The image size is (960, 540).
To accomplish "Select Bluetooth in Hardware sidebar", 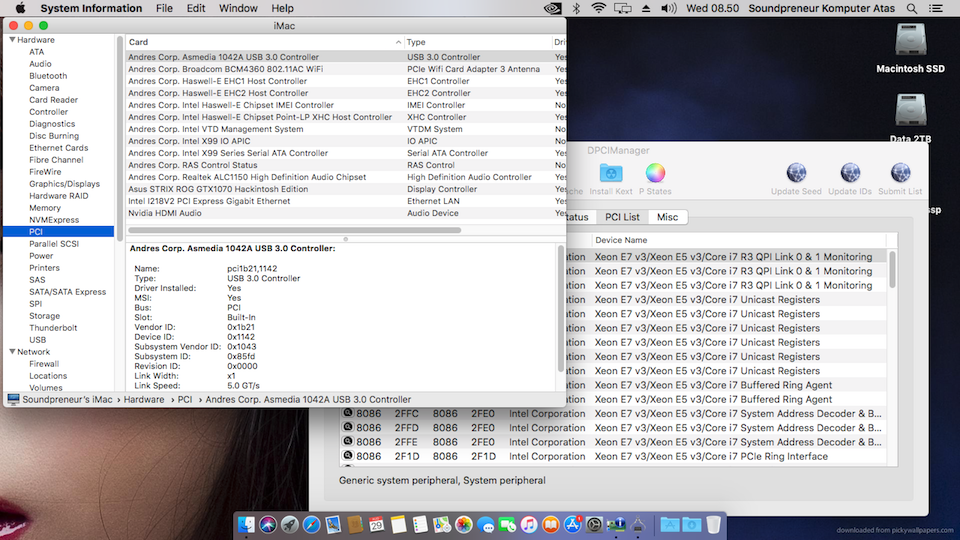I will pos(48,76).
